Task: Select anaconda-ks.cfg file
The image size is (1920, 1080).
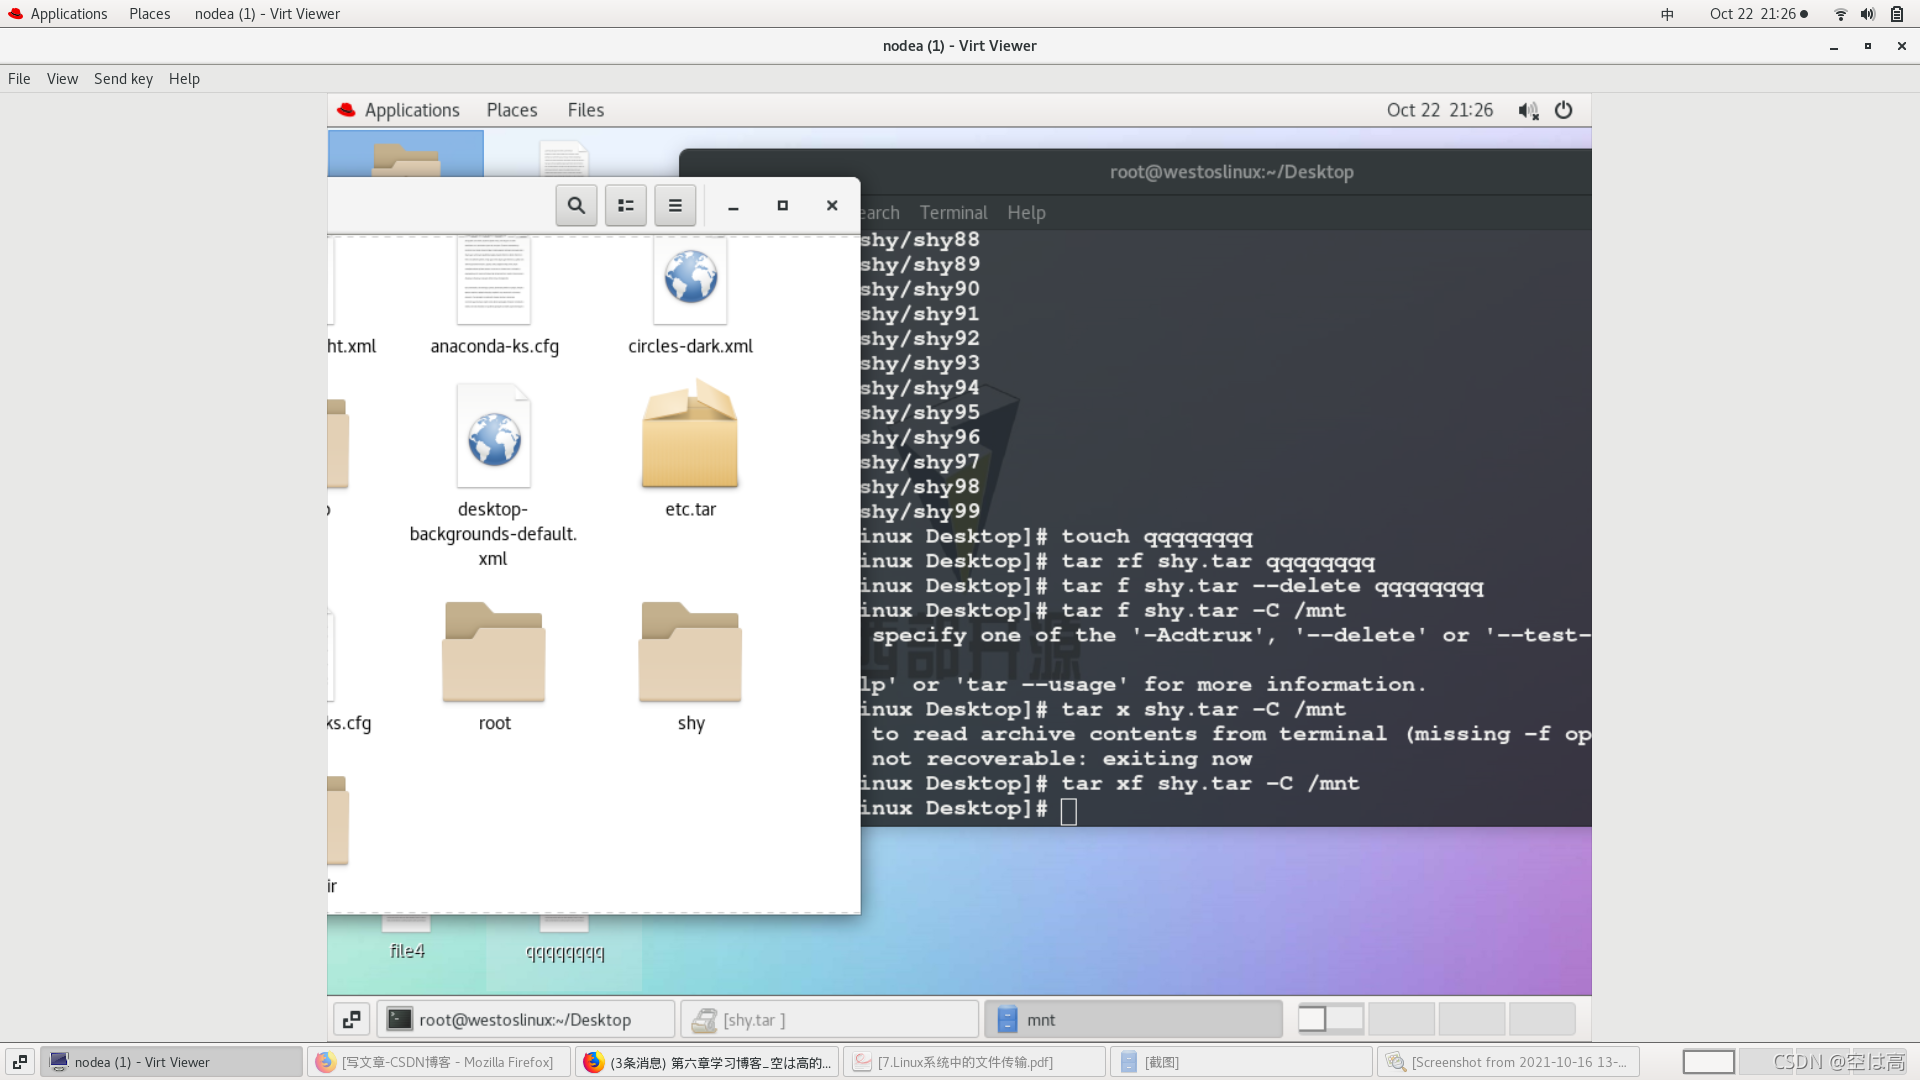Action: point(494,282)
